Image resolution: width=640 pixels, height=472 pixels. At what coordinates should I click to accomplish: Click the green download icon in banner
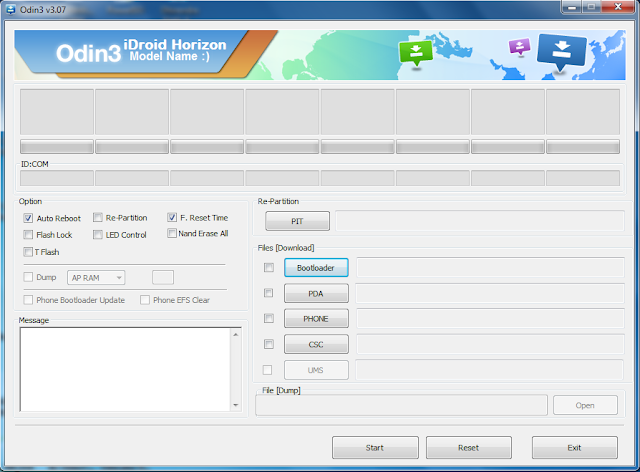pyautogui.click(x=416, y=53)
